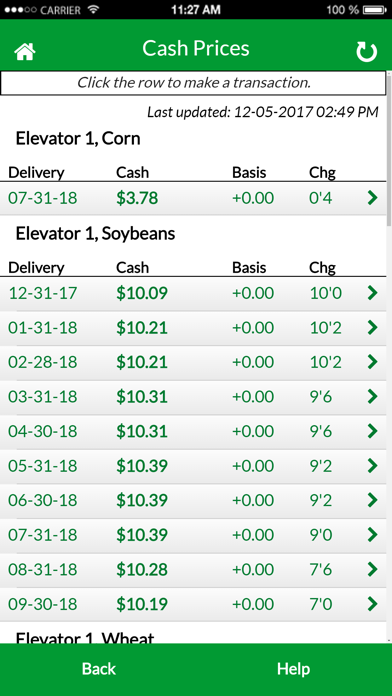
Task: Open Soybeans 01-31-18 row chevron
Action: 372,328
